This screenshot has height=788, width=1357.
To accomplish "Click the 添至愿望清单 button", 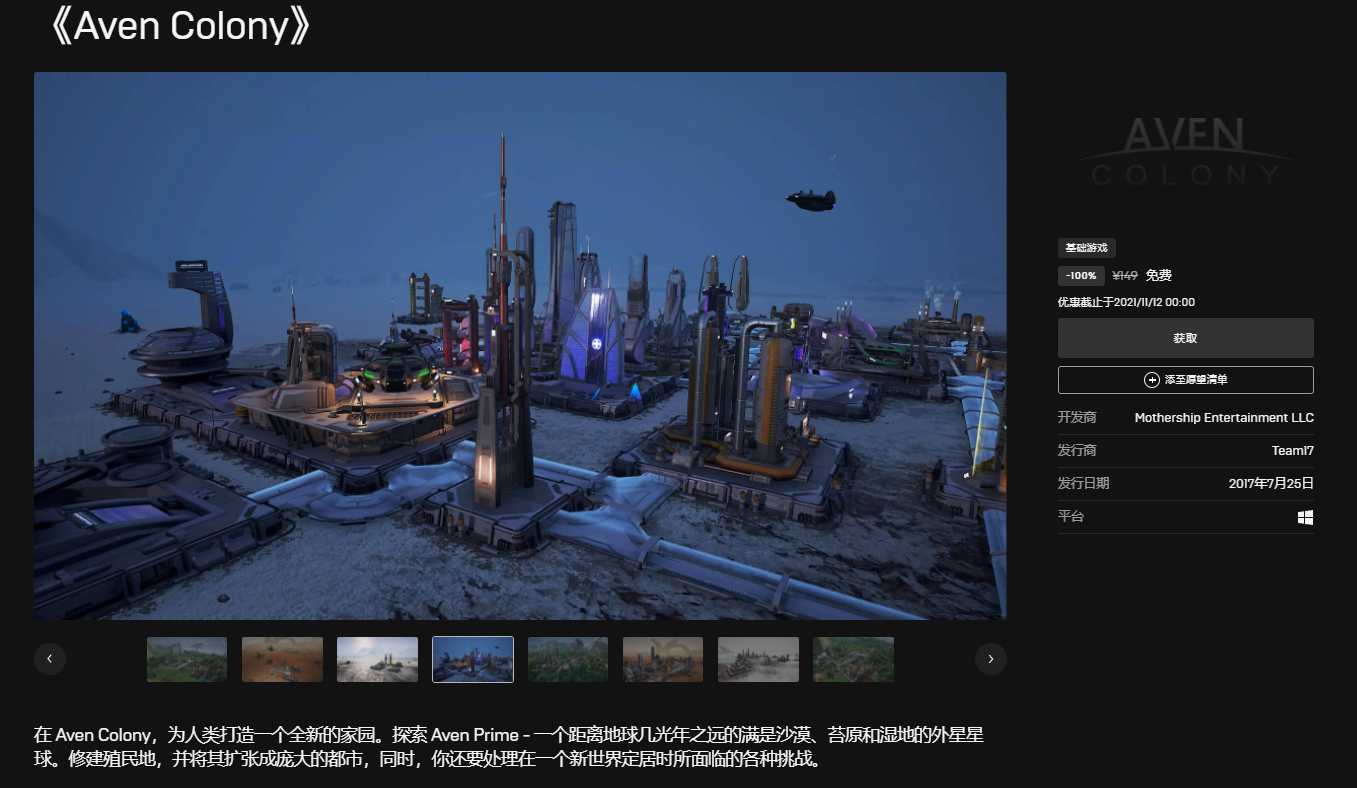I will coord(1185,380).
